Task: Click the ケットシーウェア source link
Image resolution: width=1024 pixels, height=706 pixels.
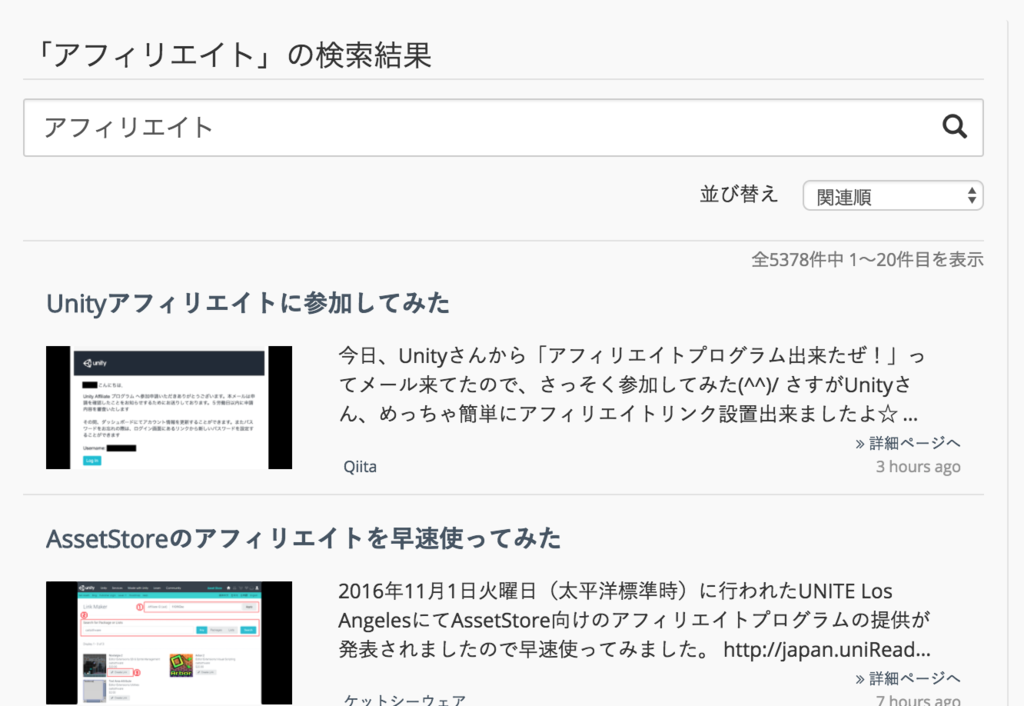Action: [x=405, y=699]
